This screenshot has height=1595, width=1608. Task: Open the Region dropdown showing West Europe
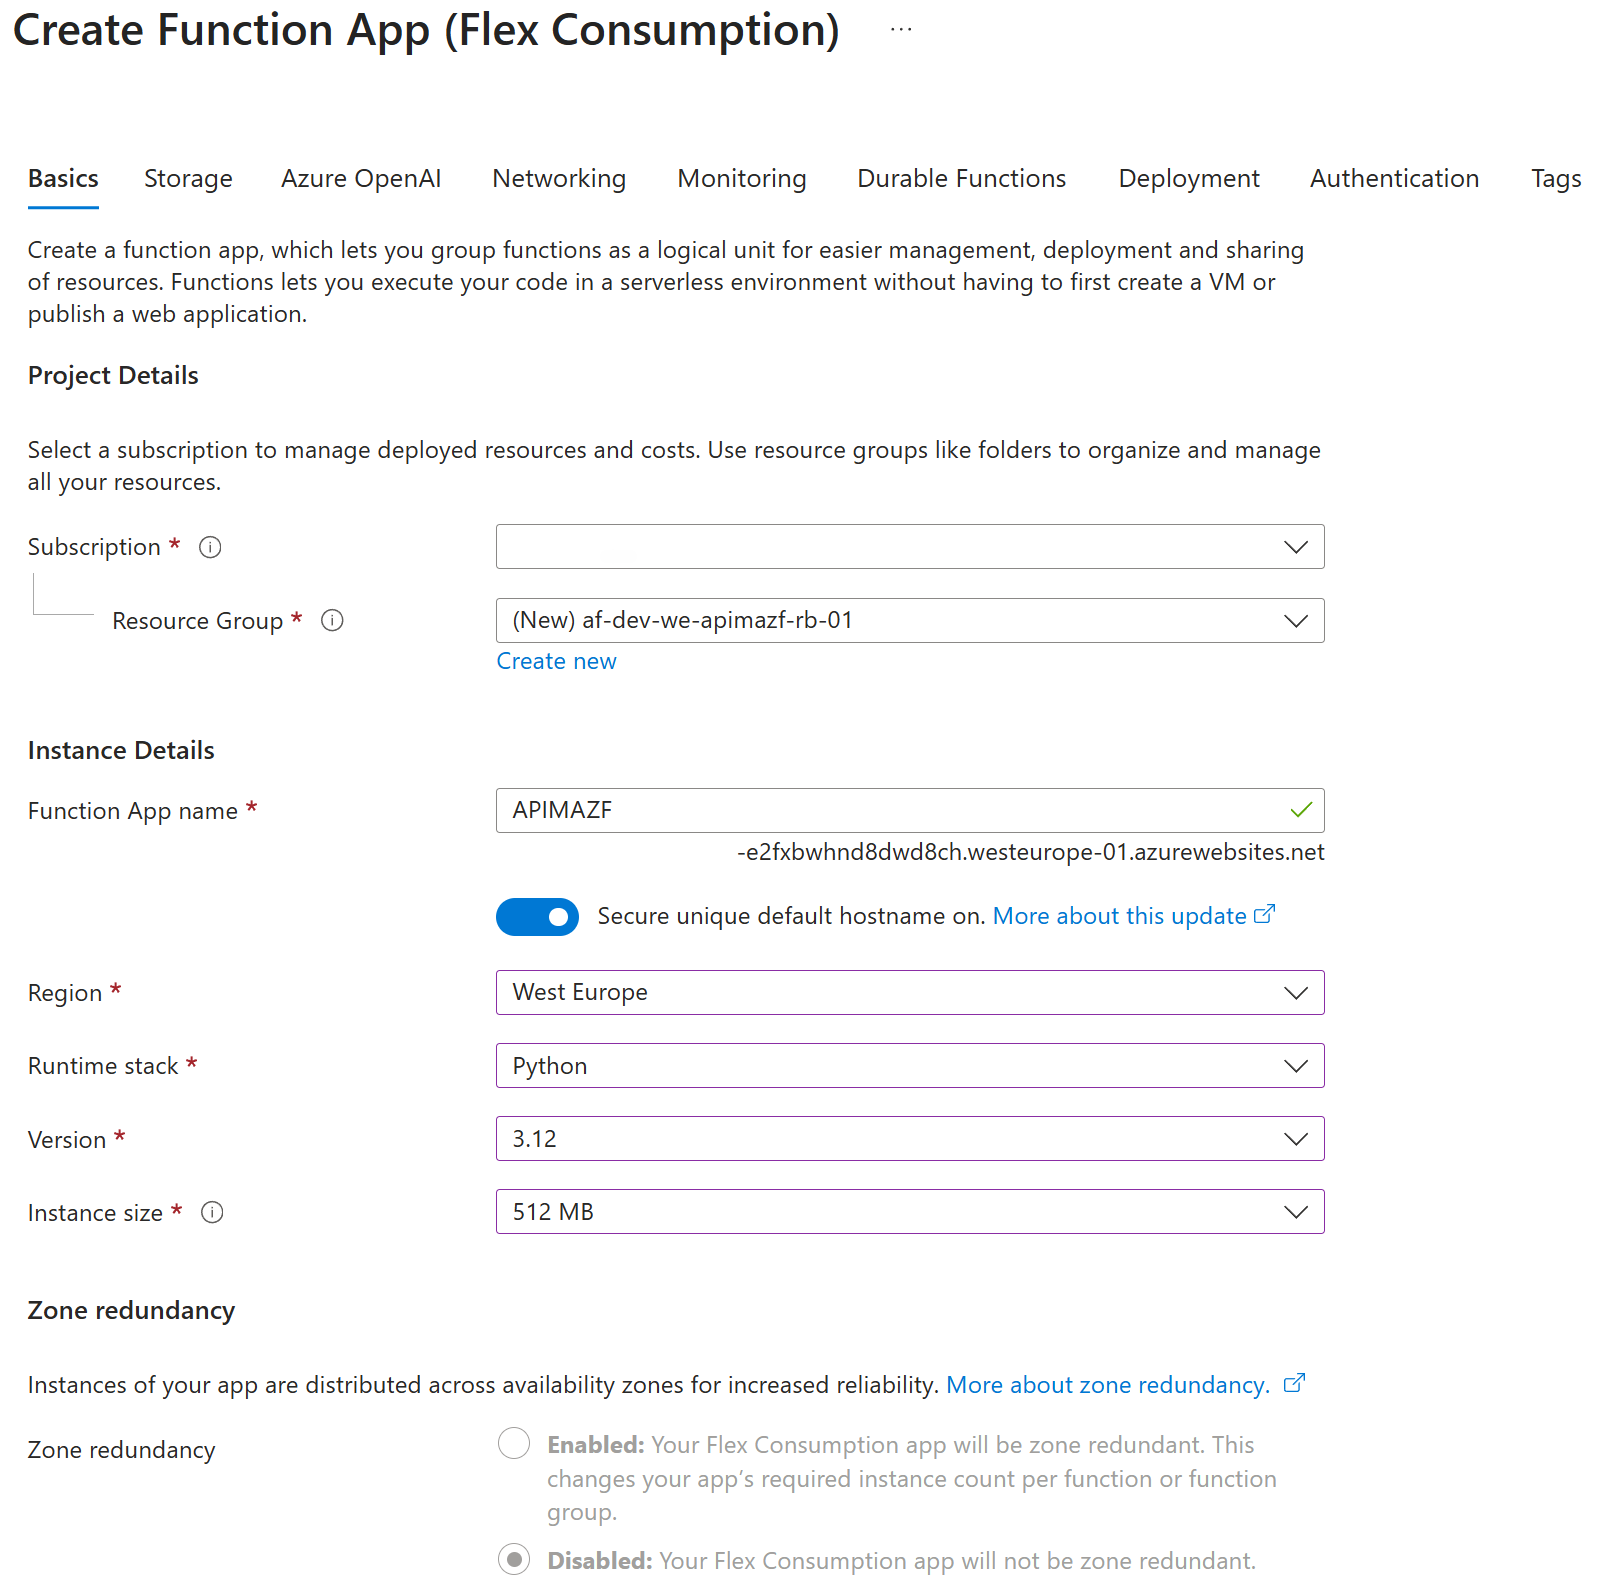(909, 993)
